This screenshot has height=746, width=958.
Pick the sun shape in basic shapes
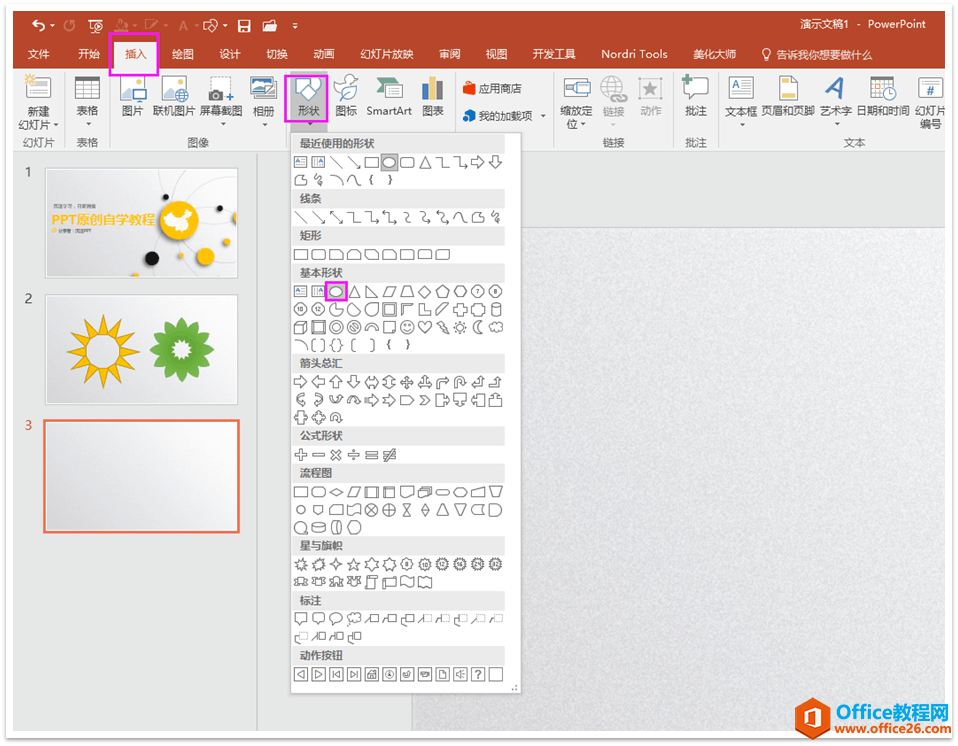point(460,327)
